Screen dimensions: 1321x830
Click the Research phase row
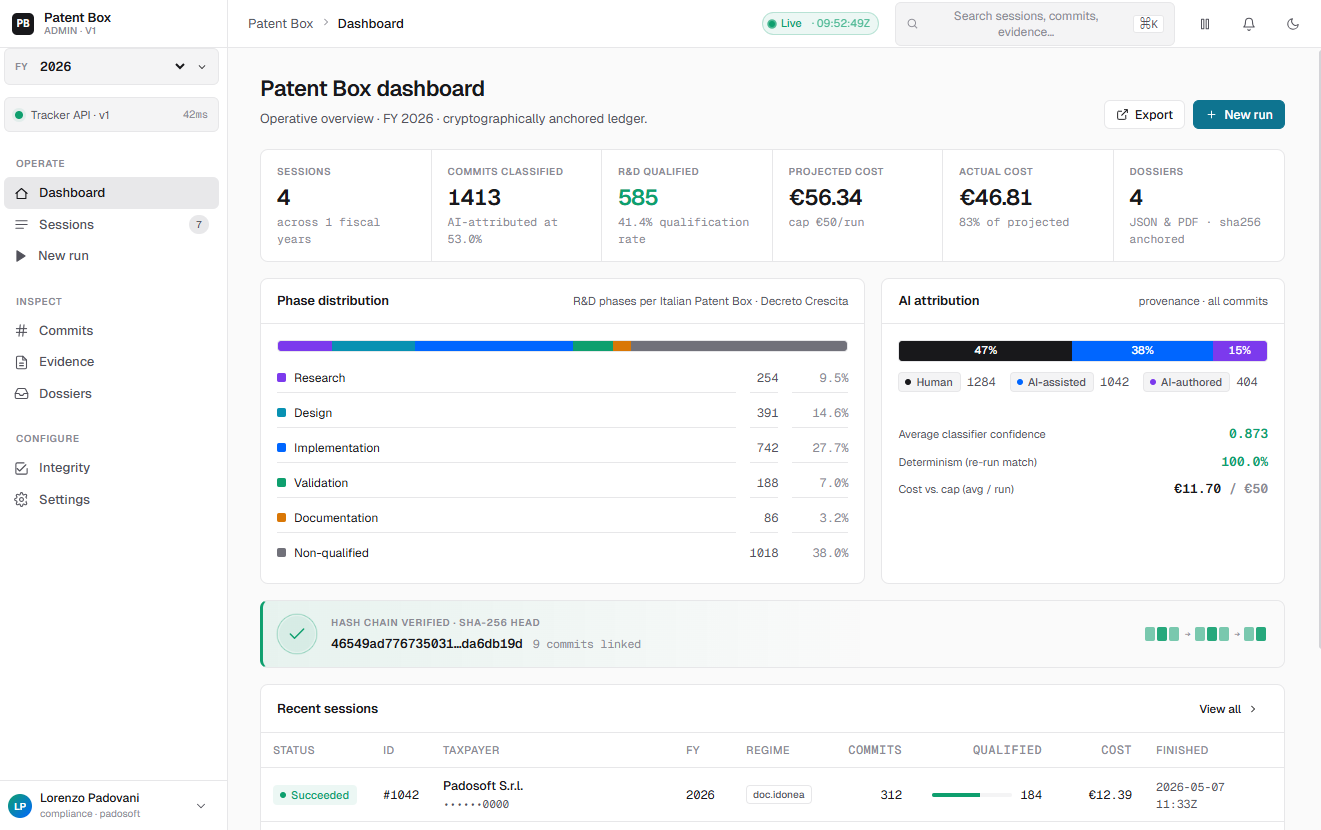point(562,378)
